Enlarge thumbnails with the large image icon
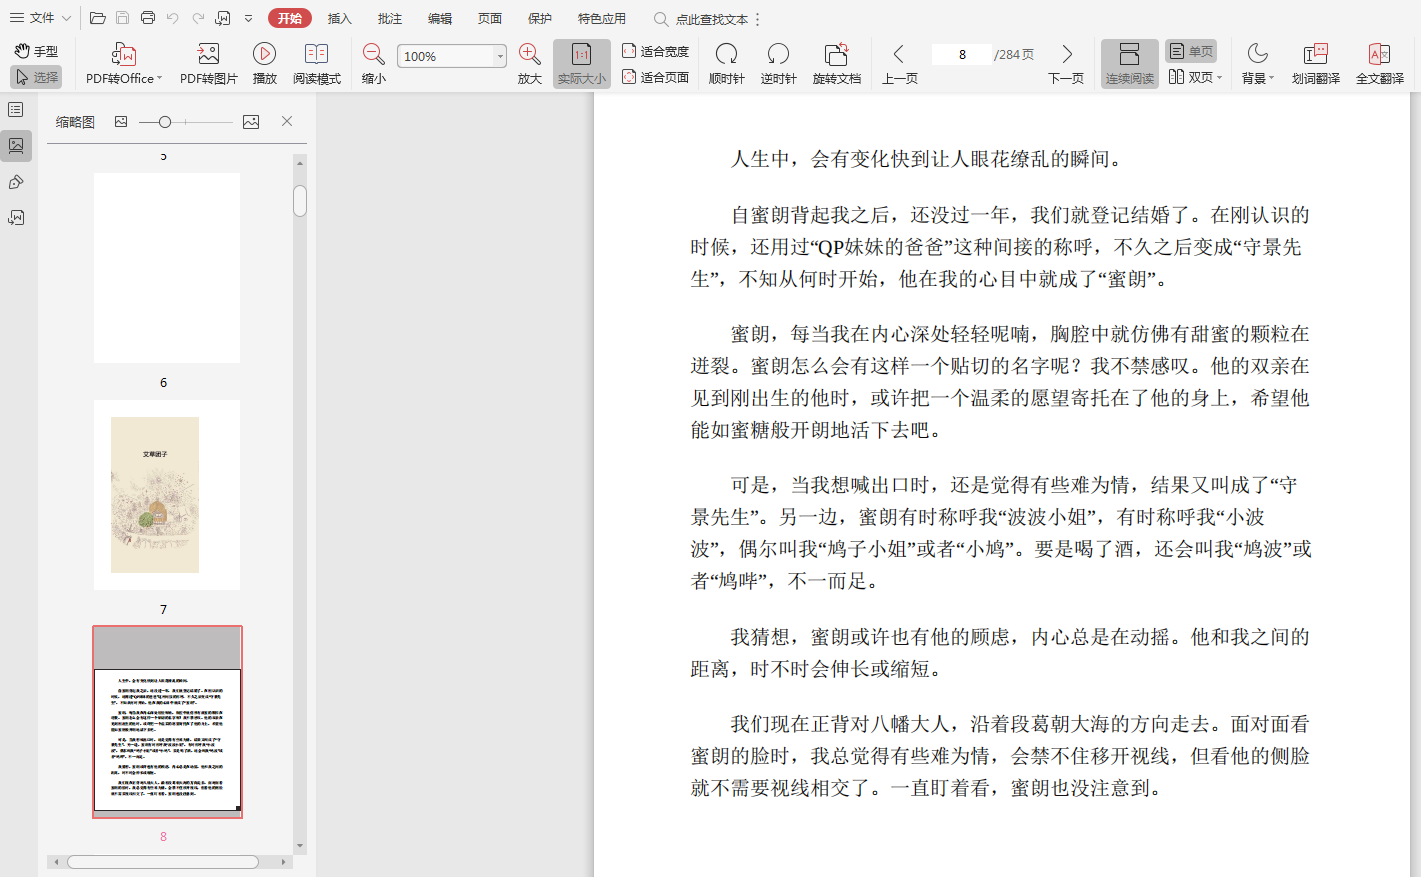 pyautogui.click(x=251, y=122)
